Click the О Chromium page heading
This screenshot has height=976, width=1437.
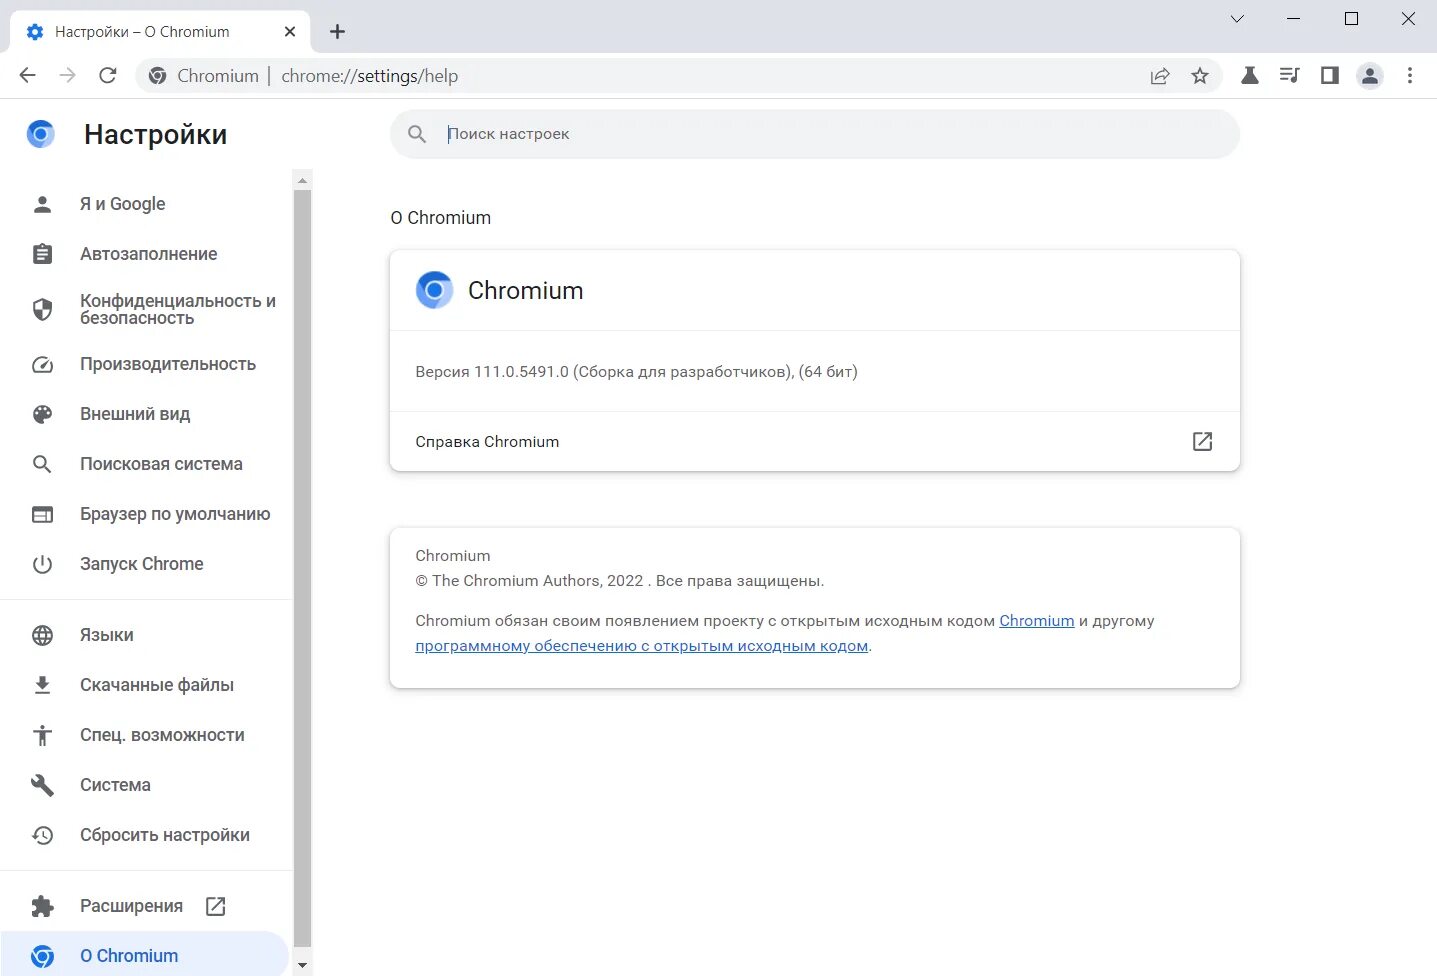click(441, 218)
